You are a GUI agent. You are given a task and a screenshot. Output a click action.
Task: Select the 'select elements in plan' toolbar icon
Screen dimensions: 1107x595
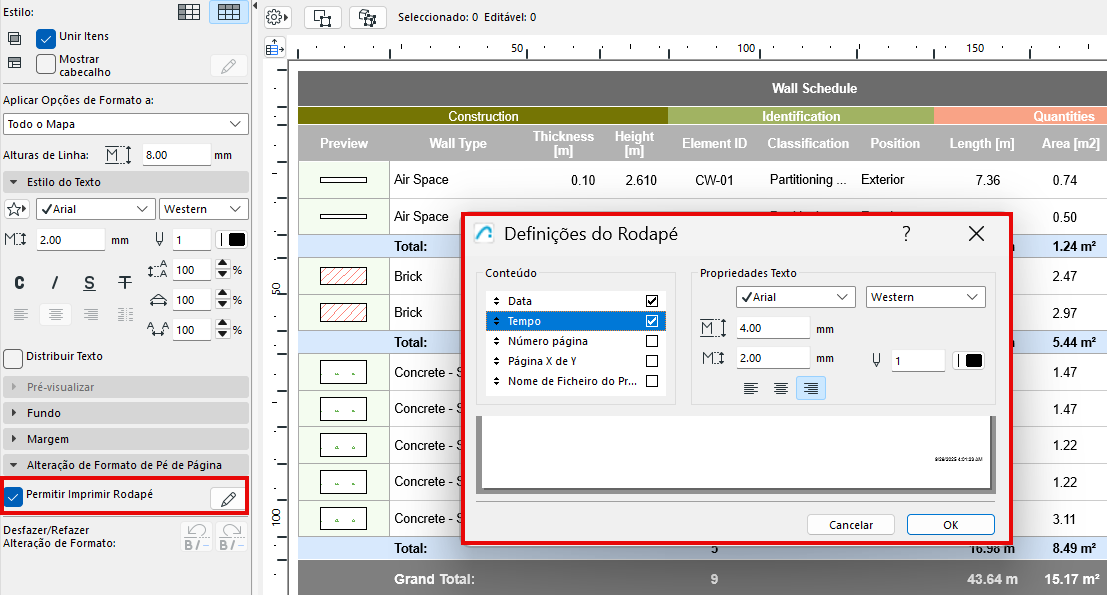(x=322, y=16)
